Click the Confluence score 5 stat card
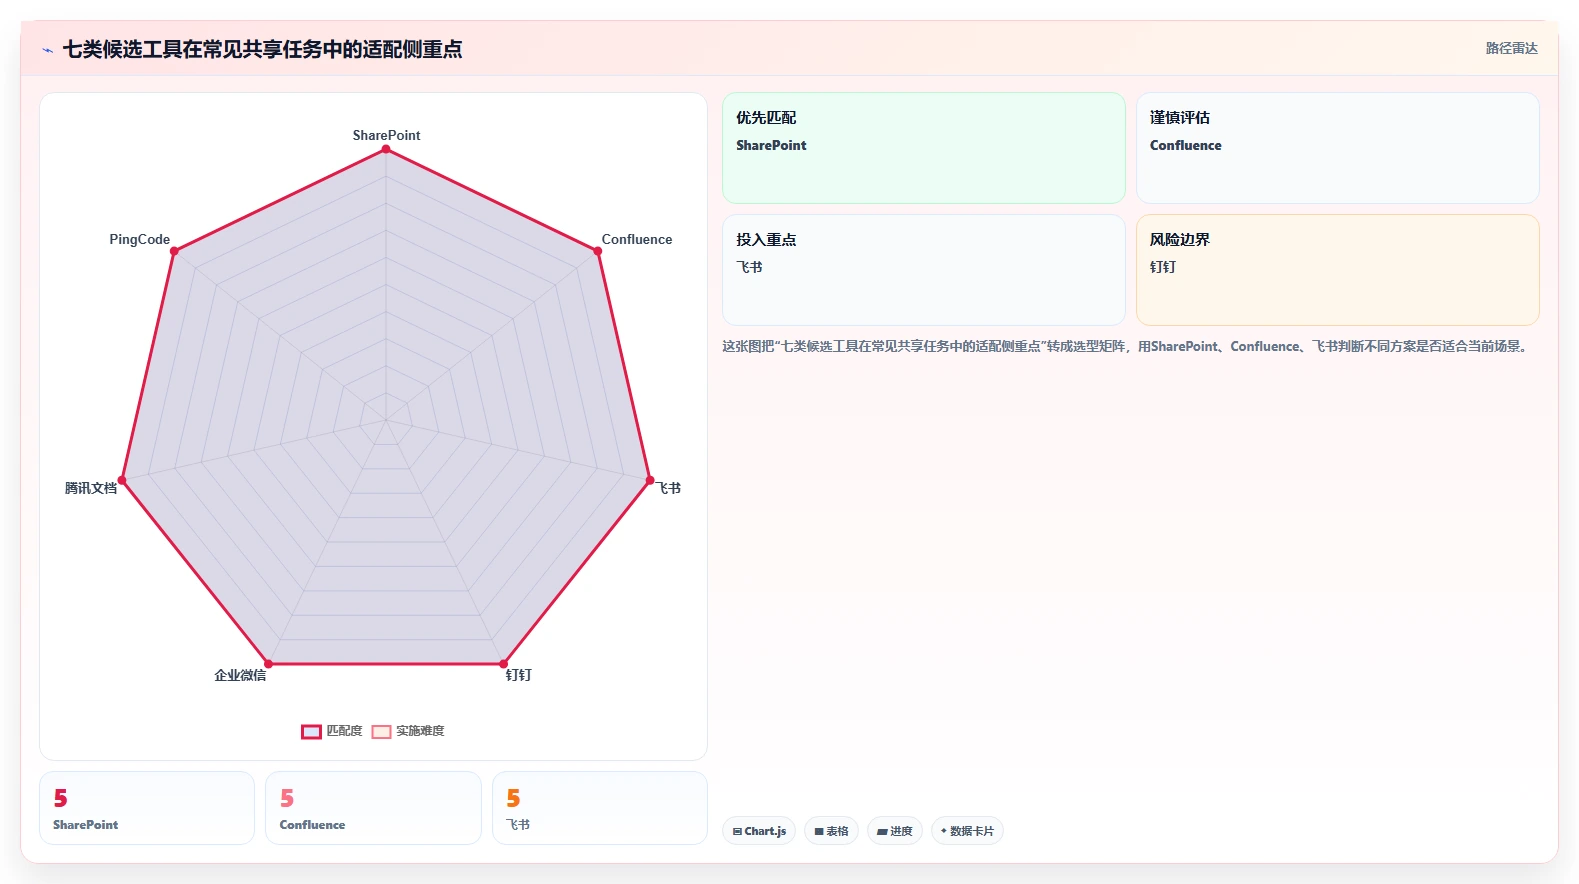 point(373,808)
